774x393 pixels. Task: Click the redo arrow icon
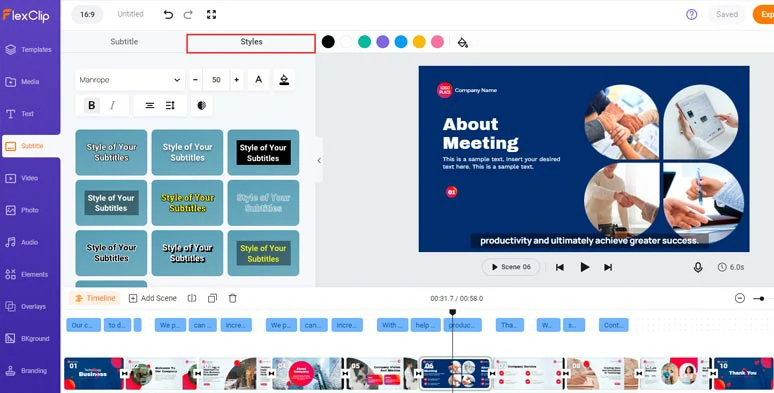click(188, 14)
